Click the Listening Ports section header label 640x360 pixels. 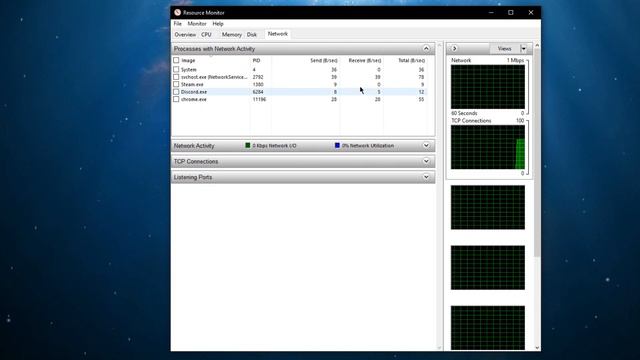pos(193,177)
